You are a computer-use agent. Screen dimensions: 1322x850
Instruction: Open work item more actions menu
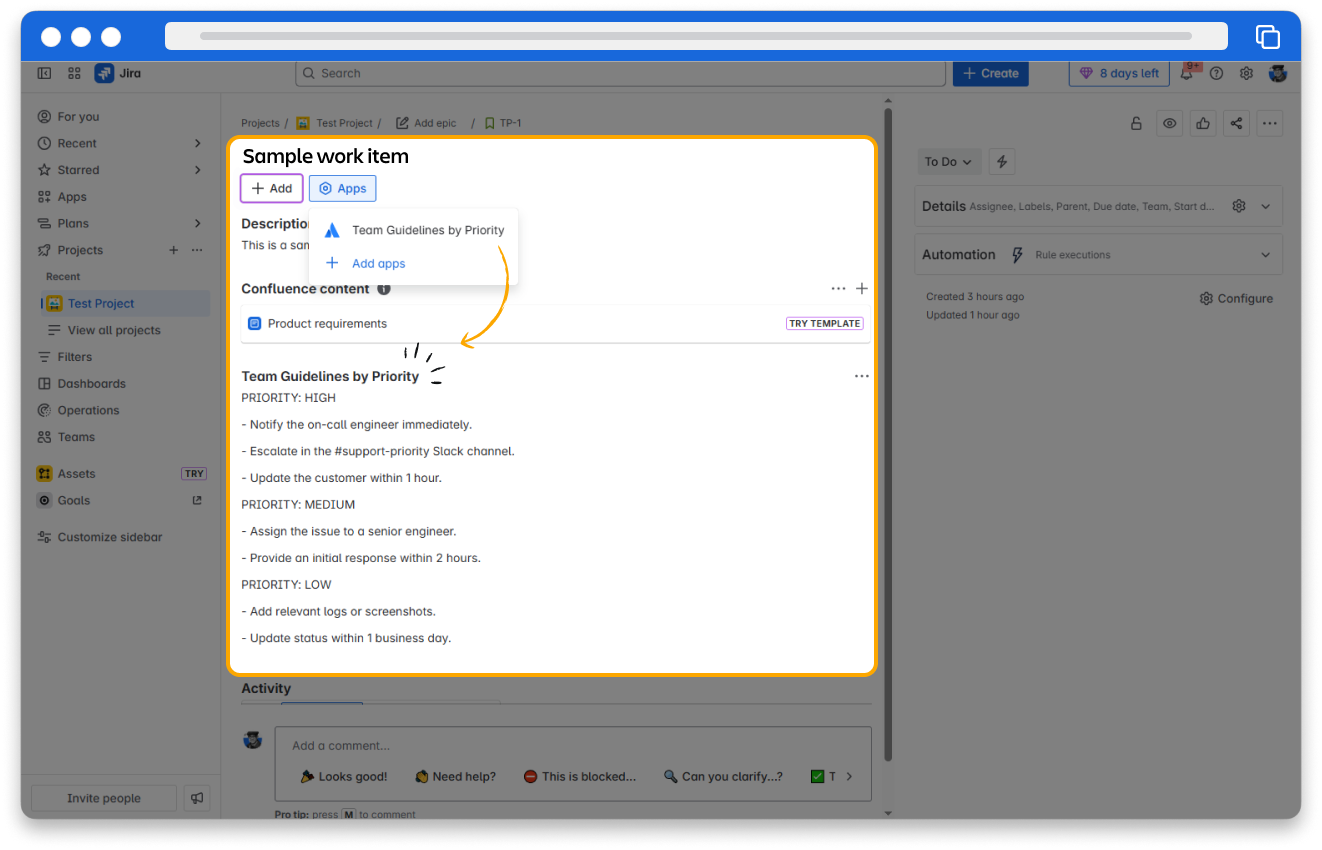pos(1269,123)
